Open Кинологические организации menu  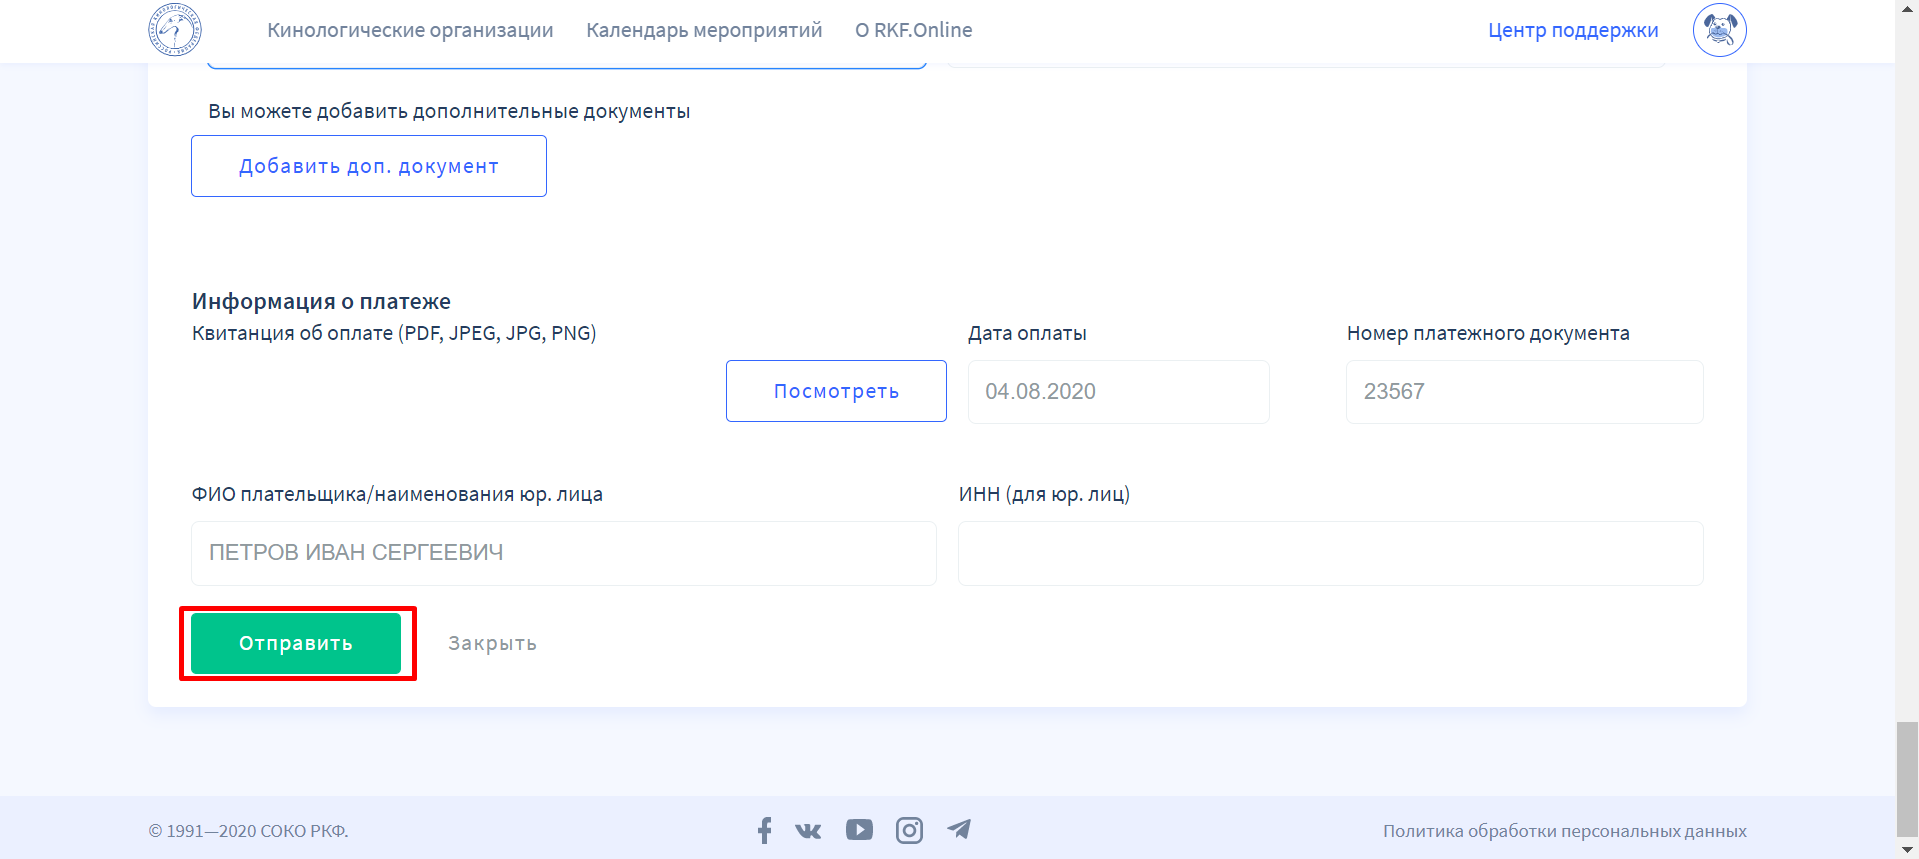tap(410, 30)
